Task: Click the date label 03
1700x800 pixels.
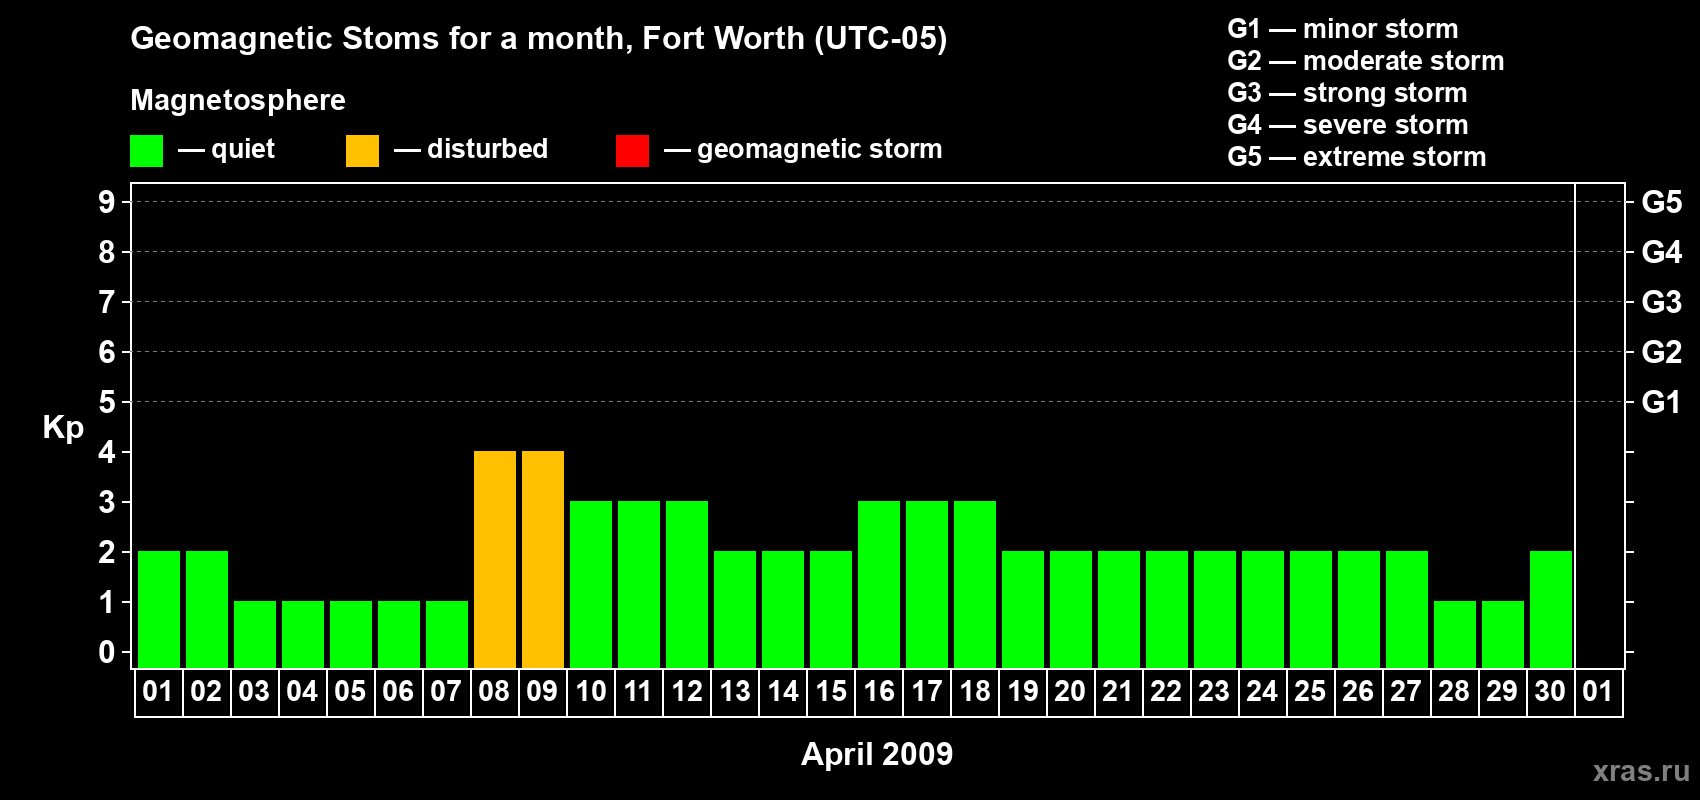Action: [x=254, y=691]
